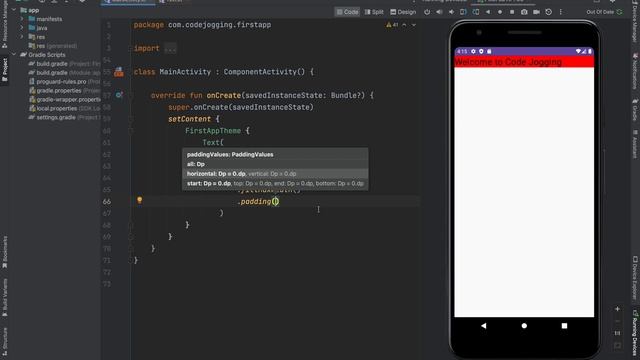Open the Bookmarks tool window
640x360 pixels.
4,252
